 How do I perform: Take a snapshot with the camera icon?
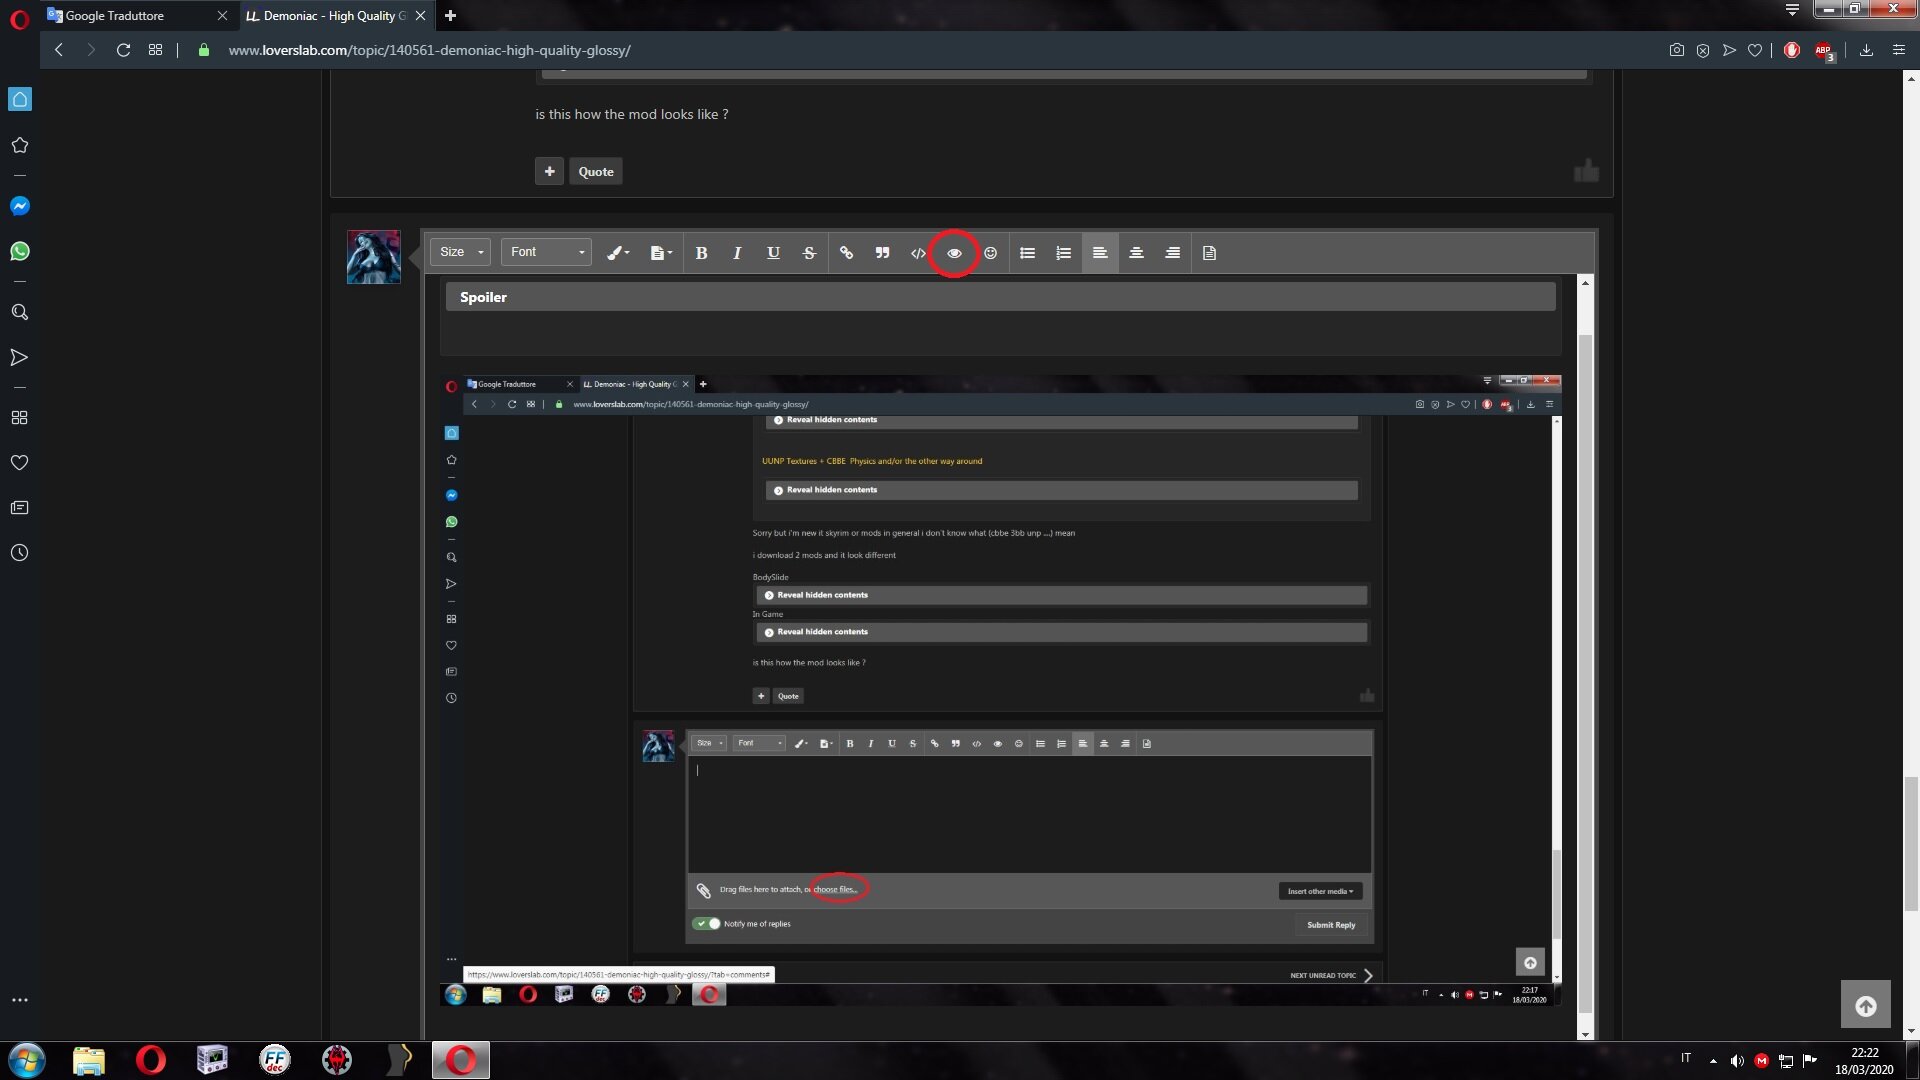(x=1677, y=50)
